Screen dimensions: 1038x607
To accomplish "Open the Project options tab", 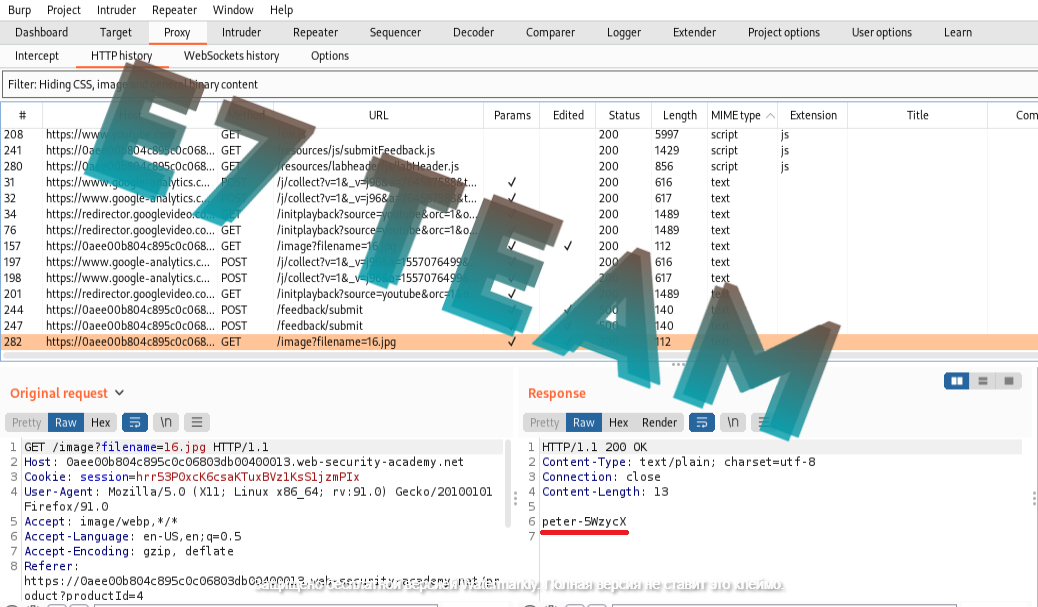I will click(784, 32).
